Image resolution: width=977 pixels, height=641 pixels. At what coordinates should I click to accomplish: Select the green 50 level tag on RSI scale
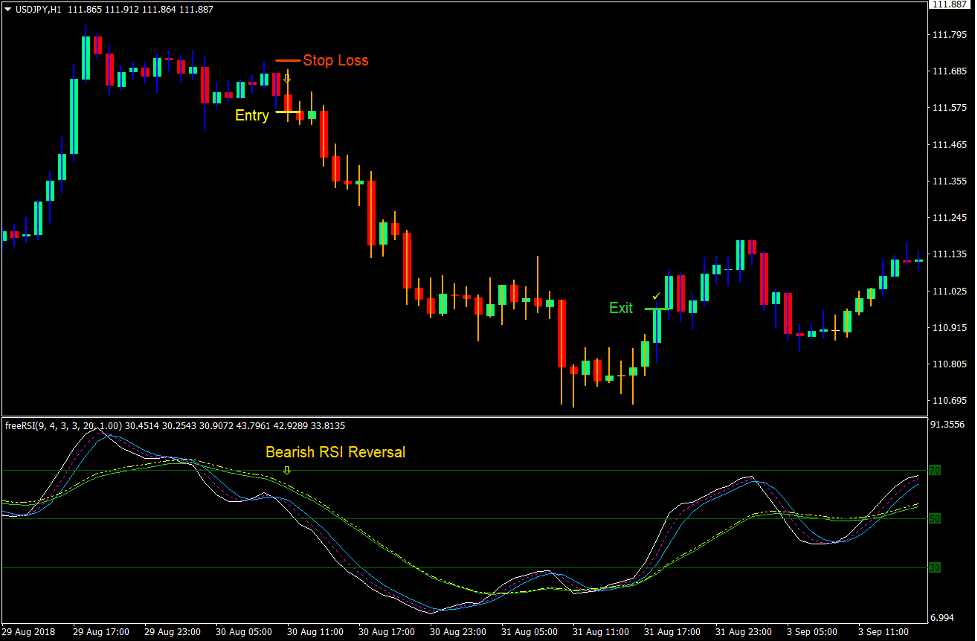tap(936, 518)
